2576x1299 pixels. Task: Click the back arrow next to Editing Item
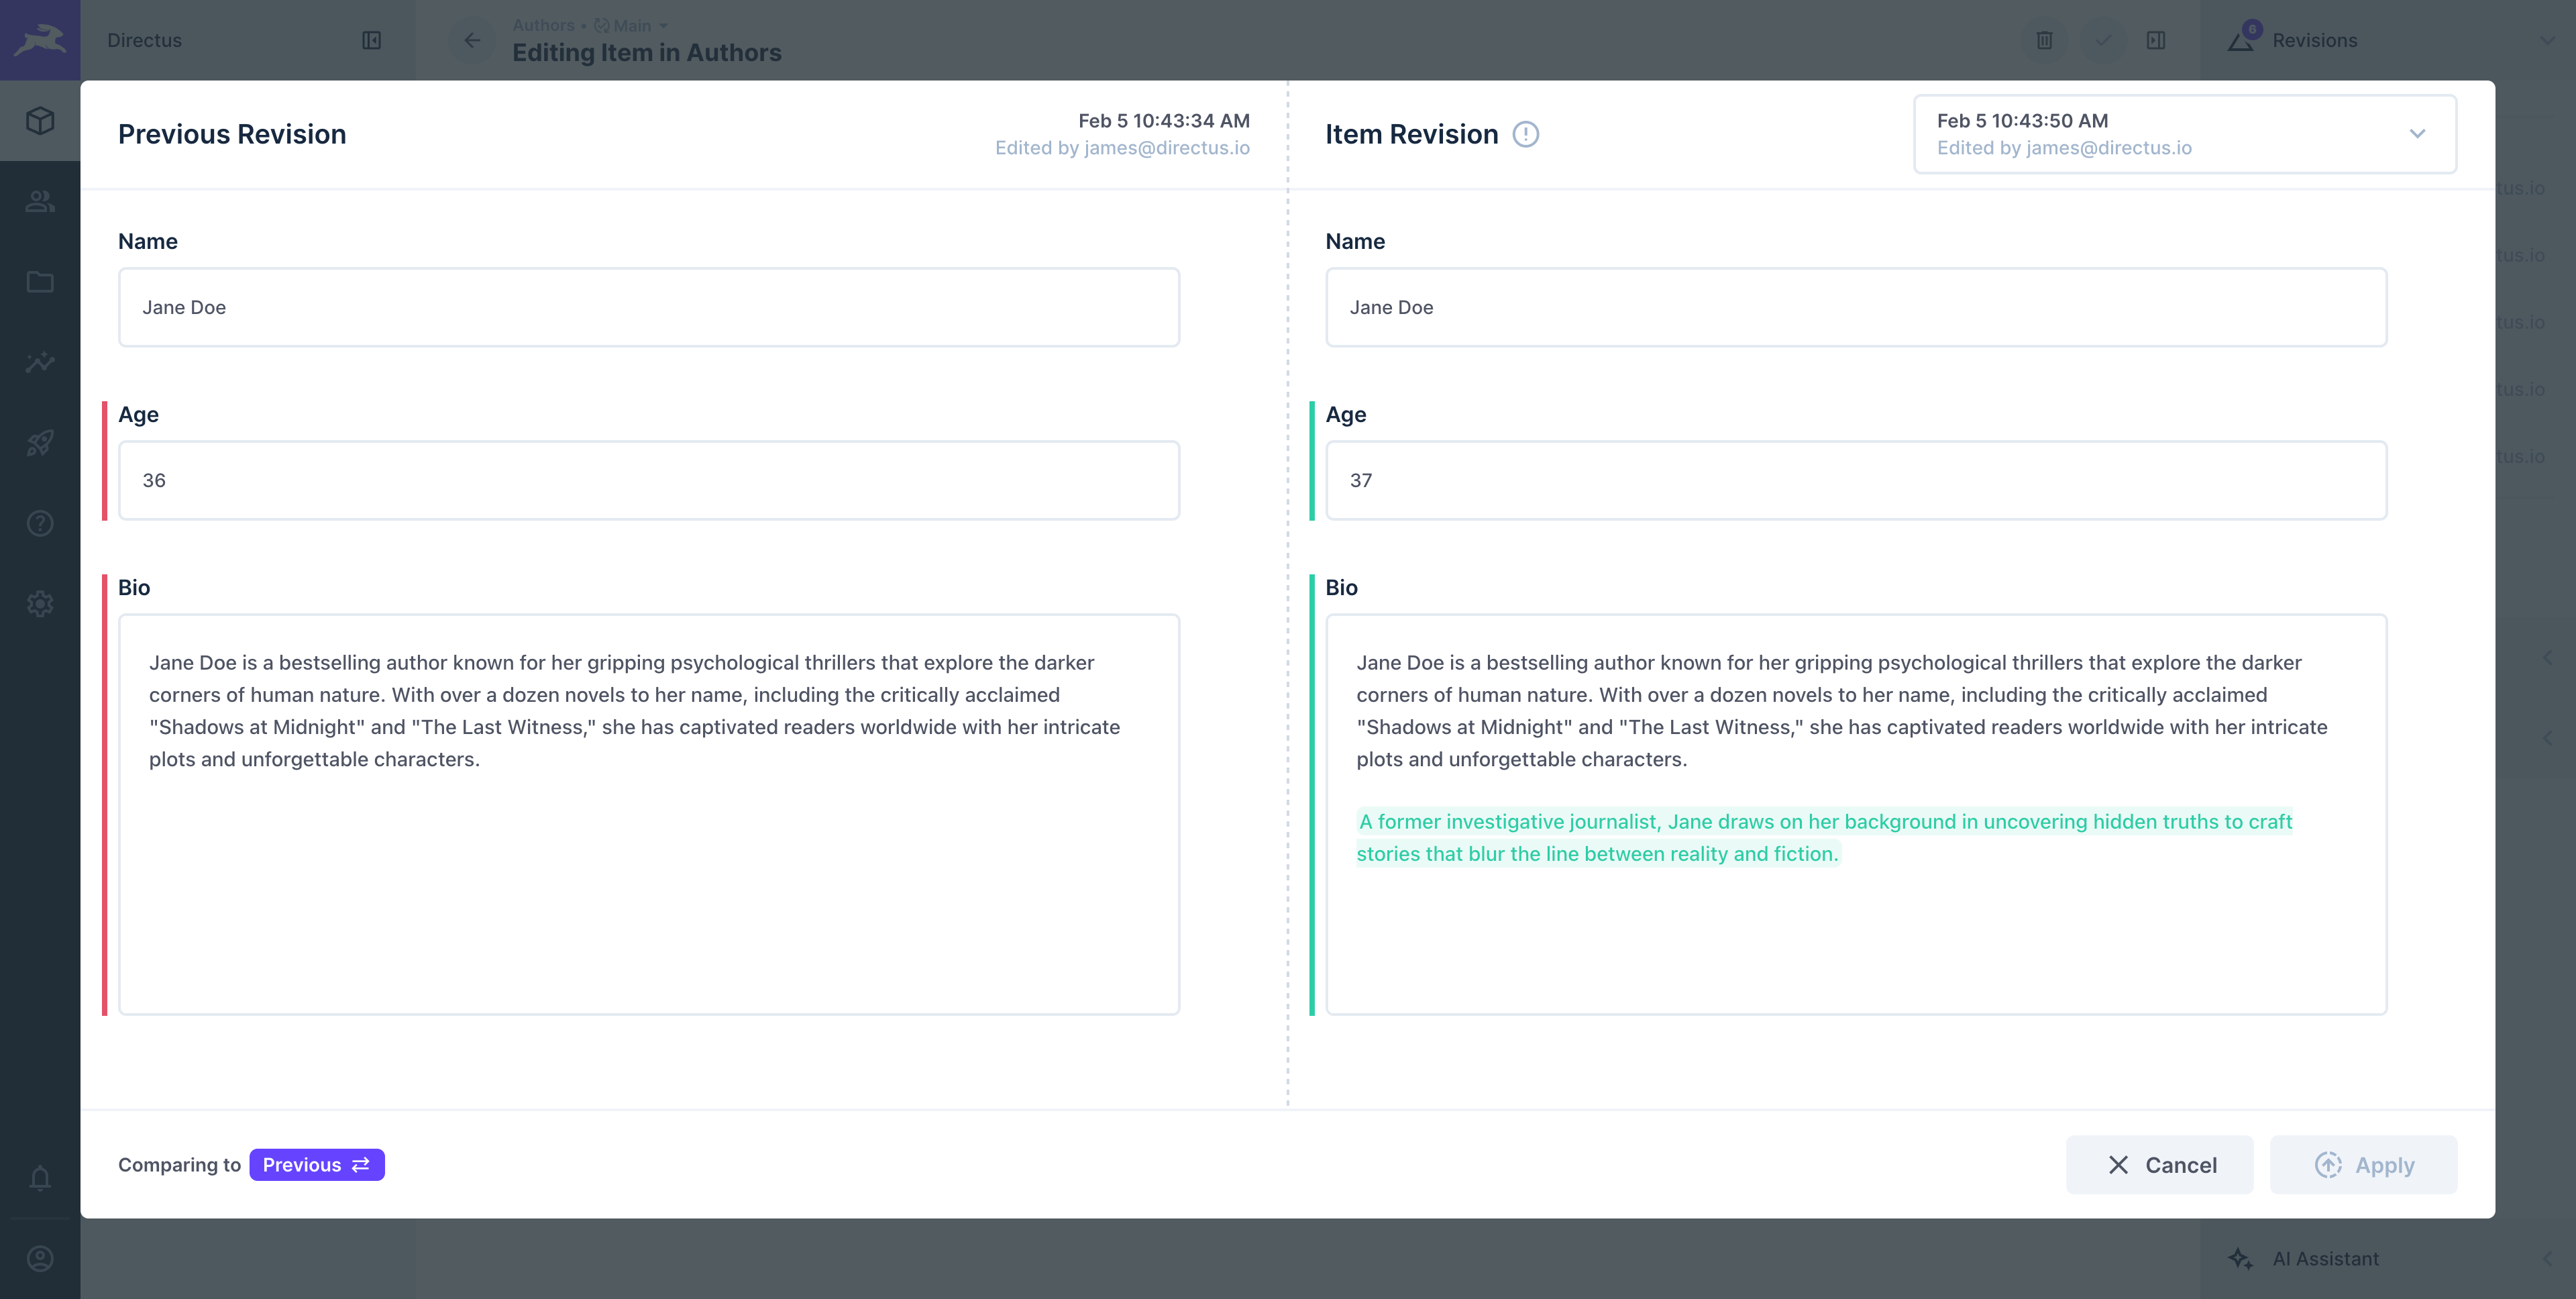472,40
